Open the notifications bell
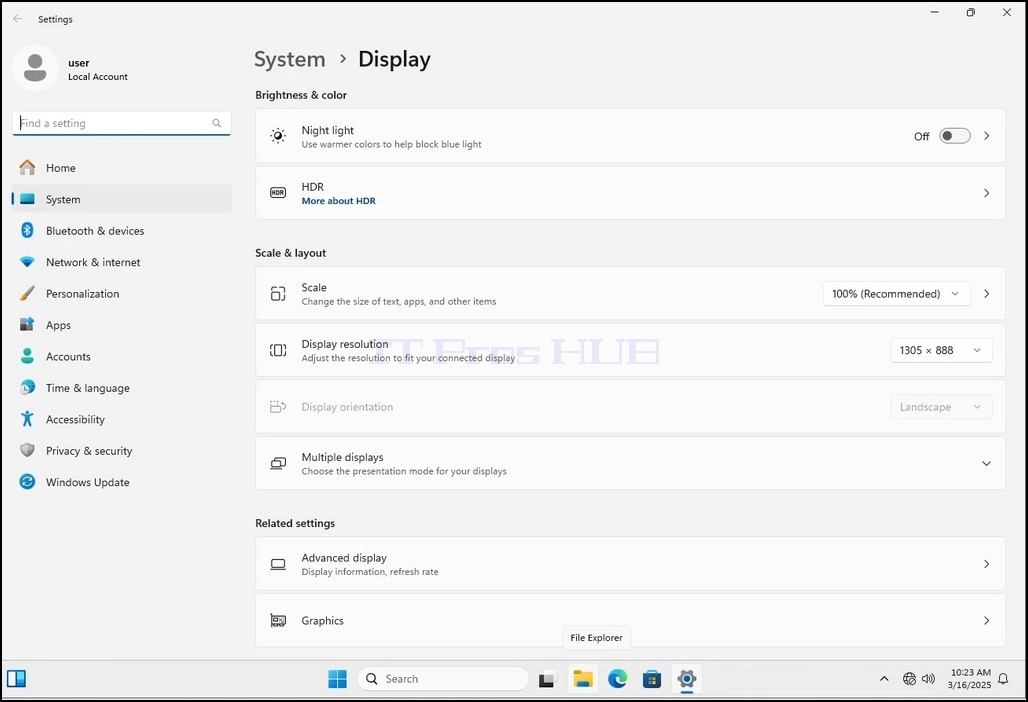 click(x=1003, y=679)
